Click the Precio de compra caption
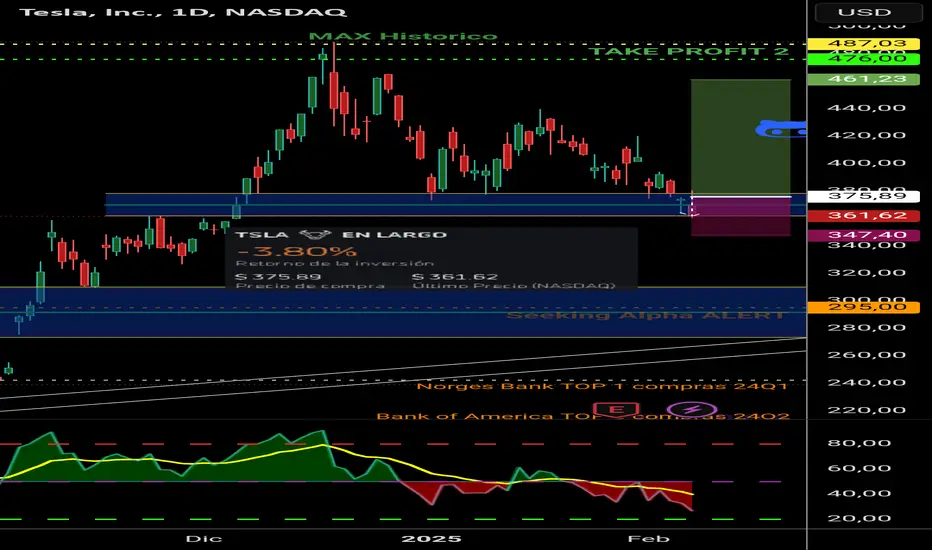 [310, 286]
